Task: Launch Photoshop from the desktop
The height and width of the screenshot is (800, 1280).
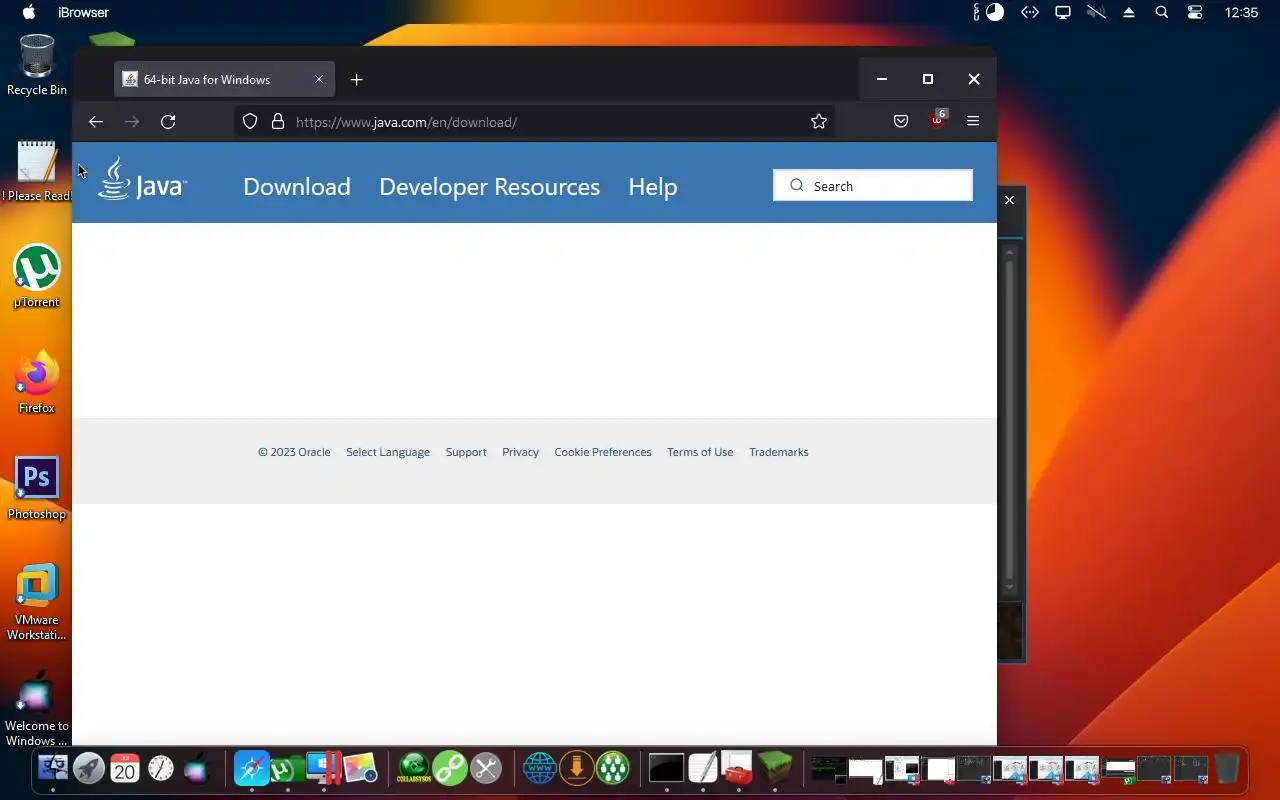Action: coord(37,489)
